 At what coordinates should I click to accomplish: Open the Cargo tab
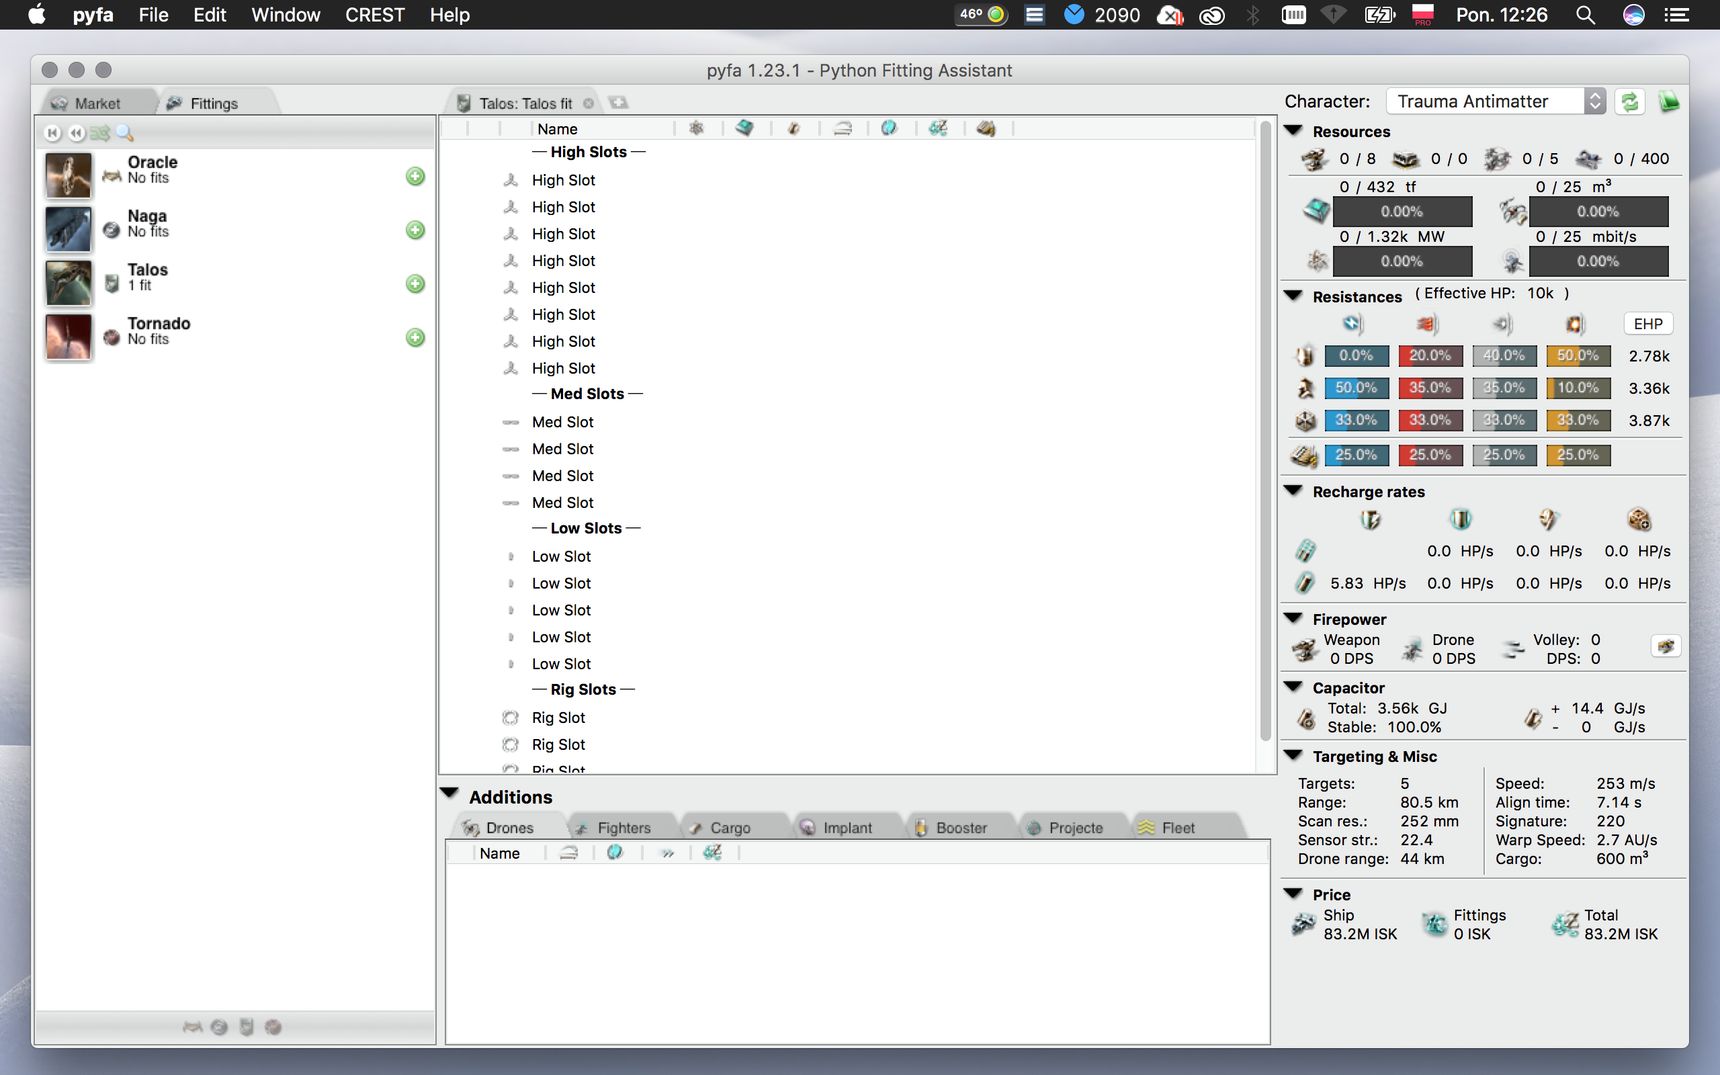(x=730, y=828)
